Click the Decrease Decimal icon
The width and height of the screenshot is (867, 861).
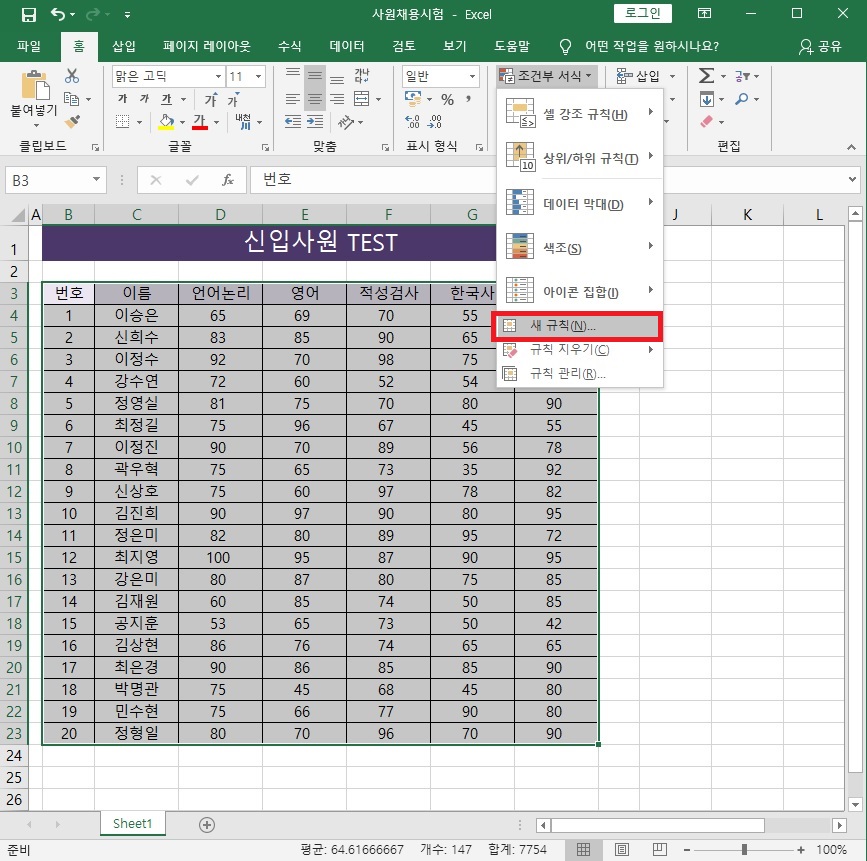[435, 122]
